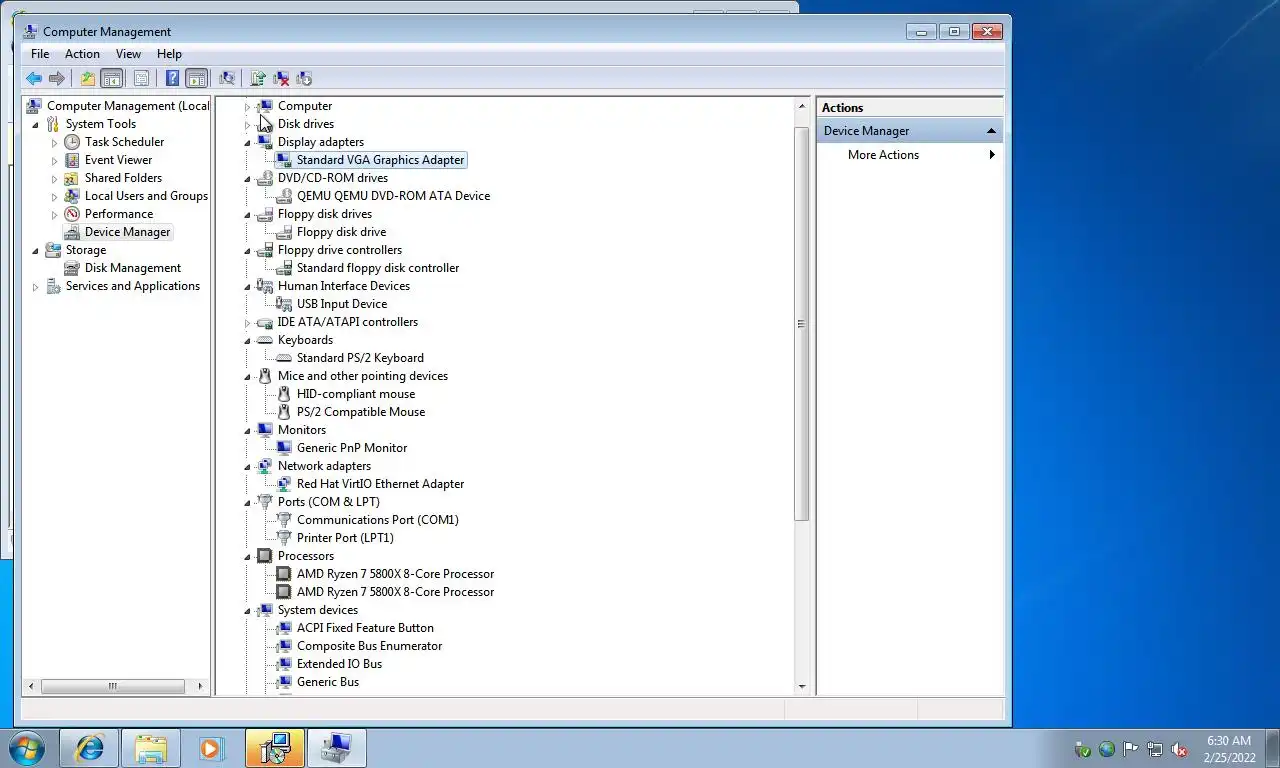Click the Disable device toolbar icon
The height and width of the screenshot is (768, 1280).
(x=304, y=78)
